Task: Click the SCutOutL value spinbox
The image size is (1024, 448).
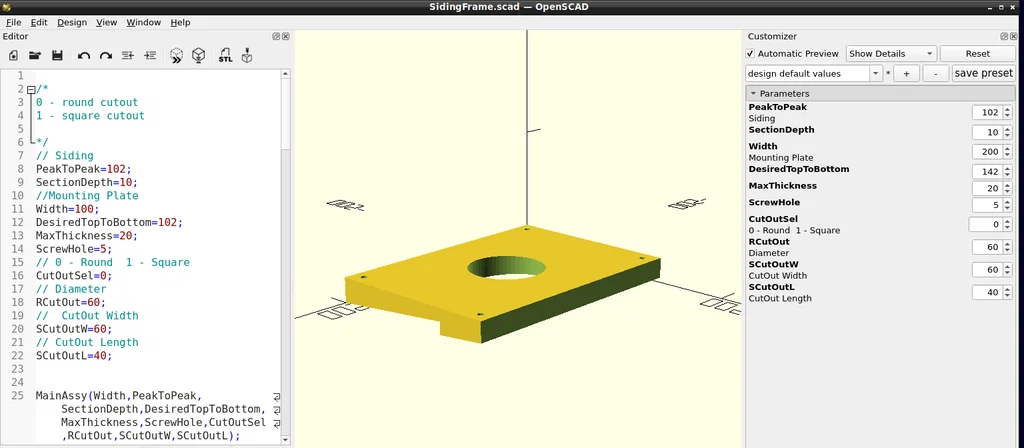Action: click(991, 293)
